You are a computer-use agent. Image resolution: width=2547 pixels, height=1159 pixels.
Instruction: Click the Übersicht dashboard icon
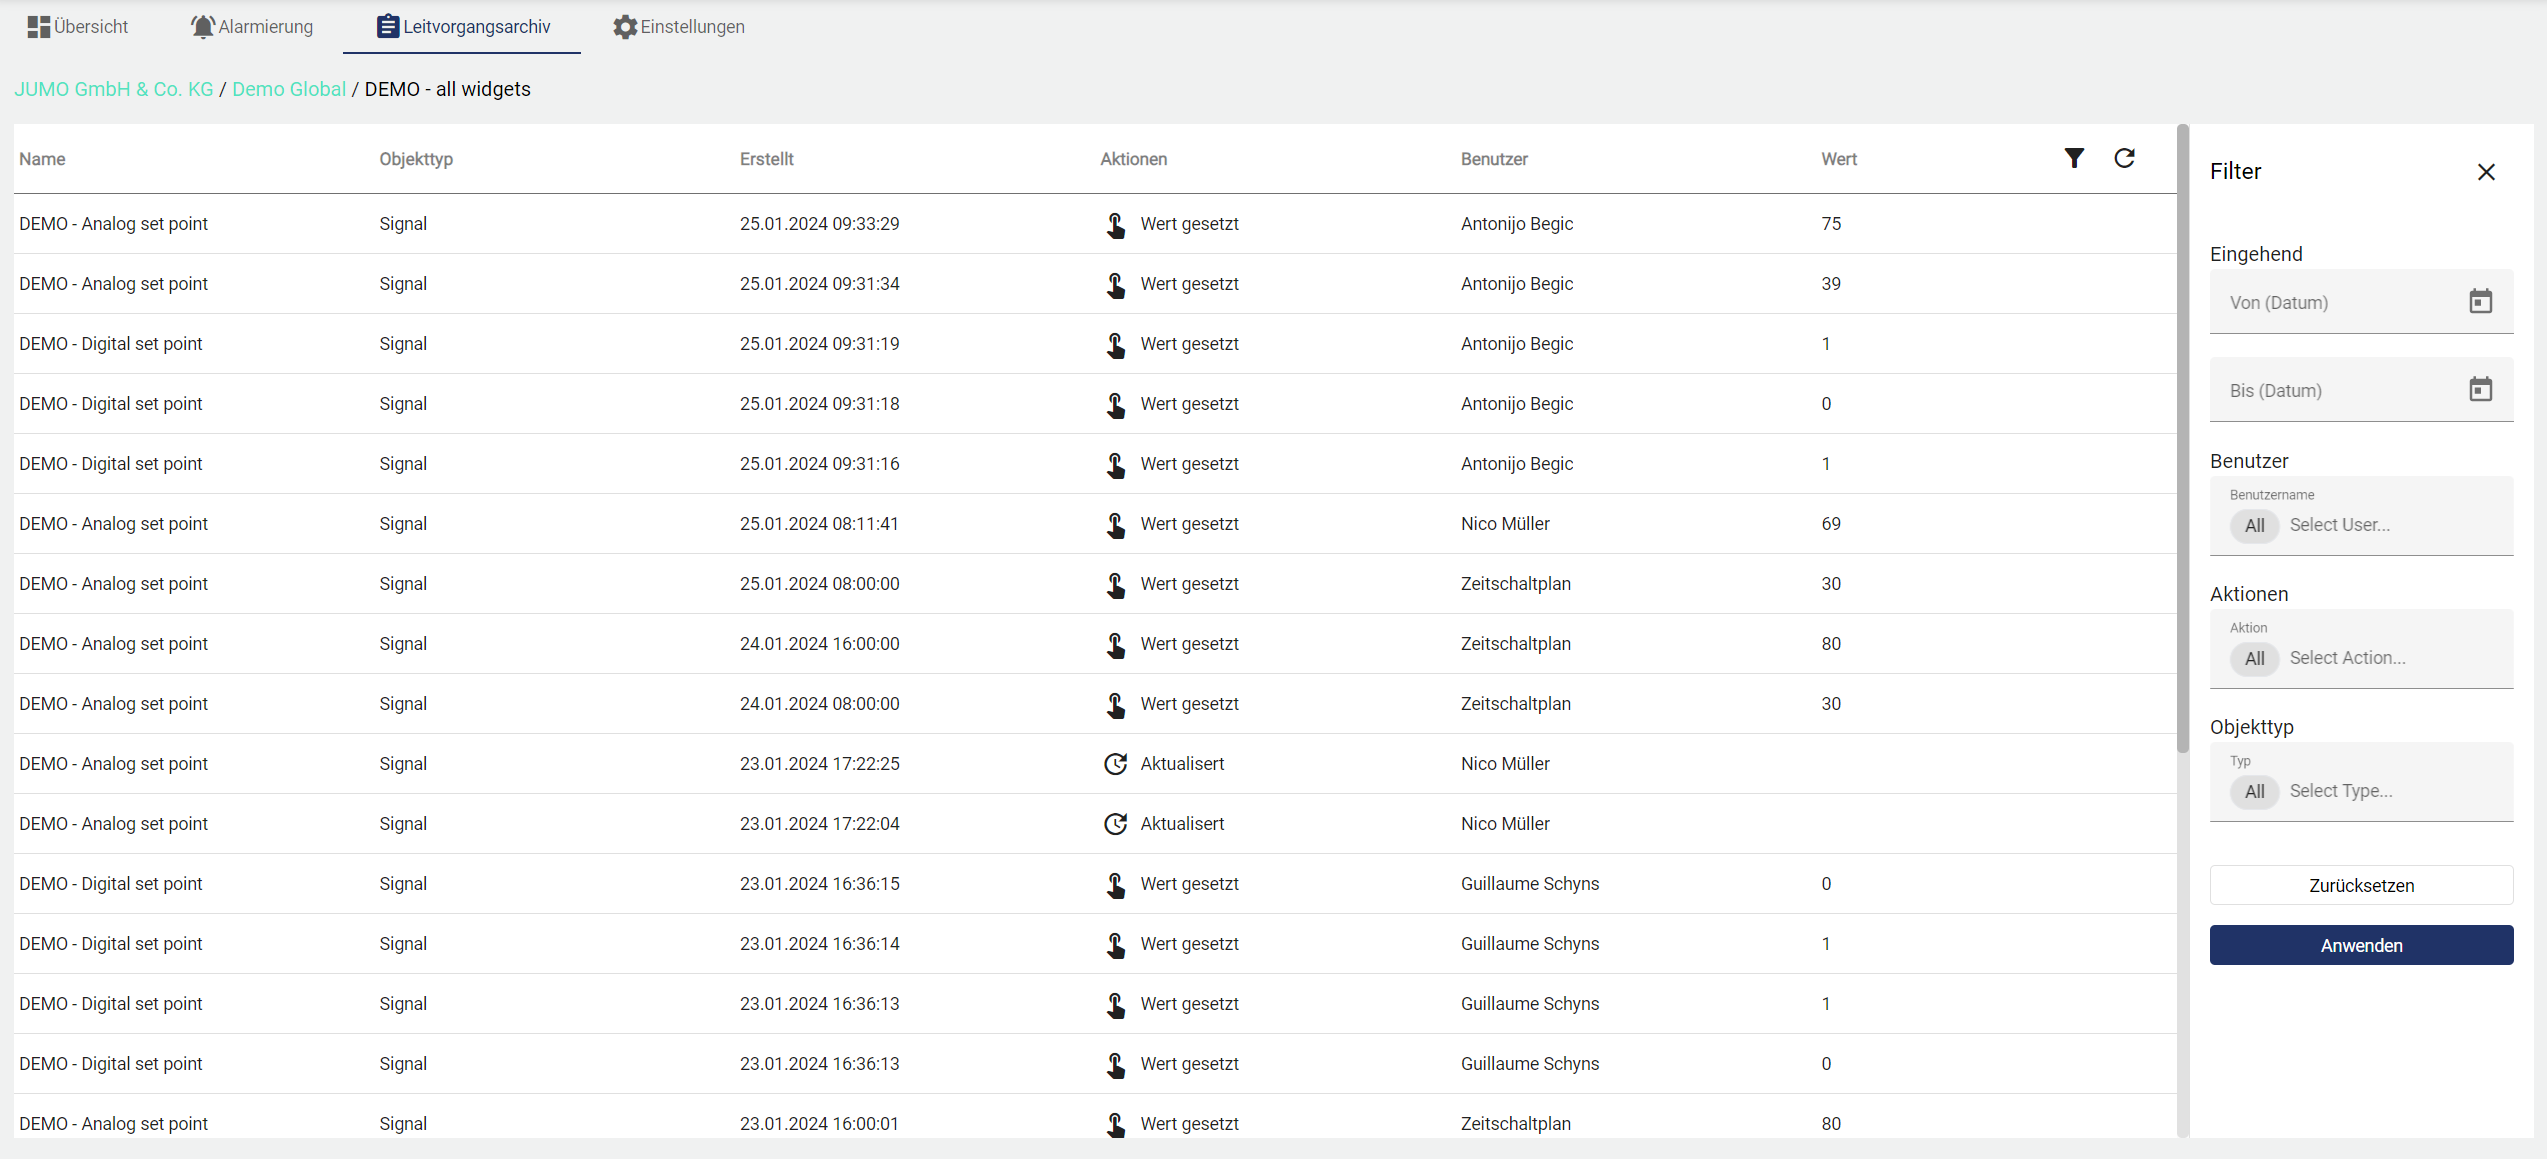click(x=38, y=27)
